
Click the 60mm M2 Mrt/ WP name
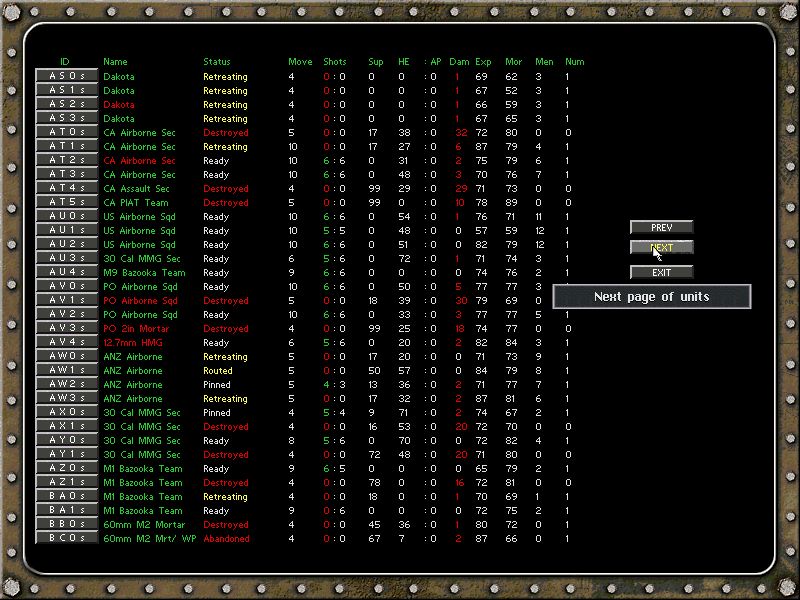click(x=150, y=539)
